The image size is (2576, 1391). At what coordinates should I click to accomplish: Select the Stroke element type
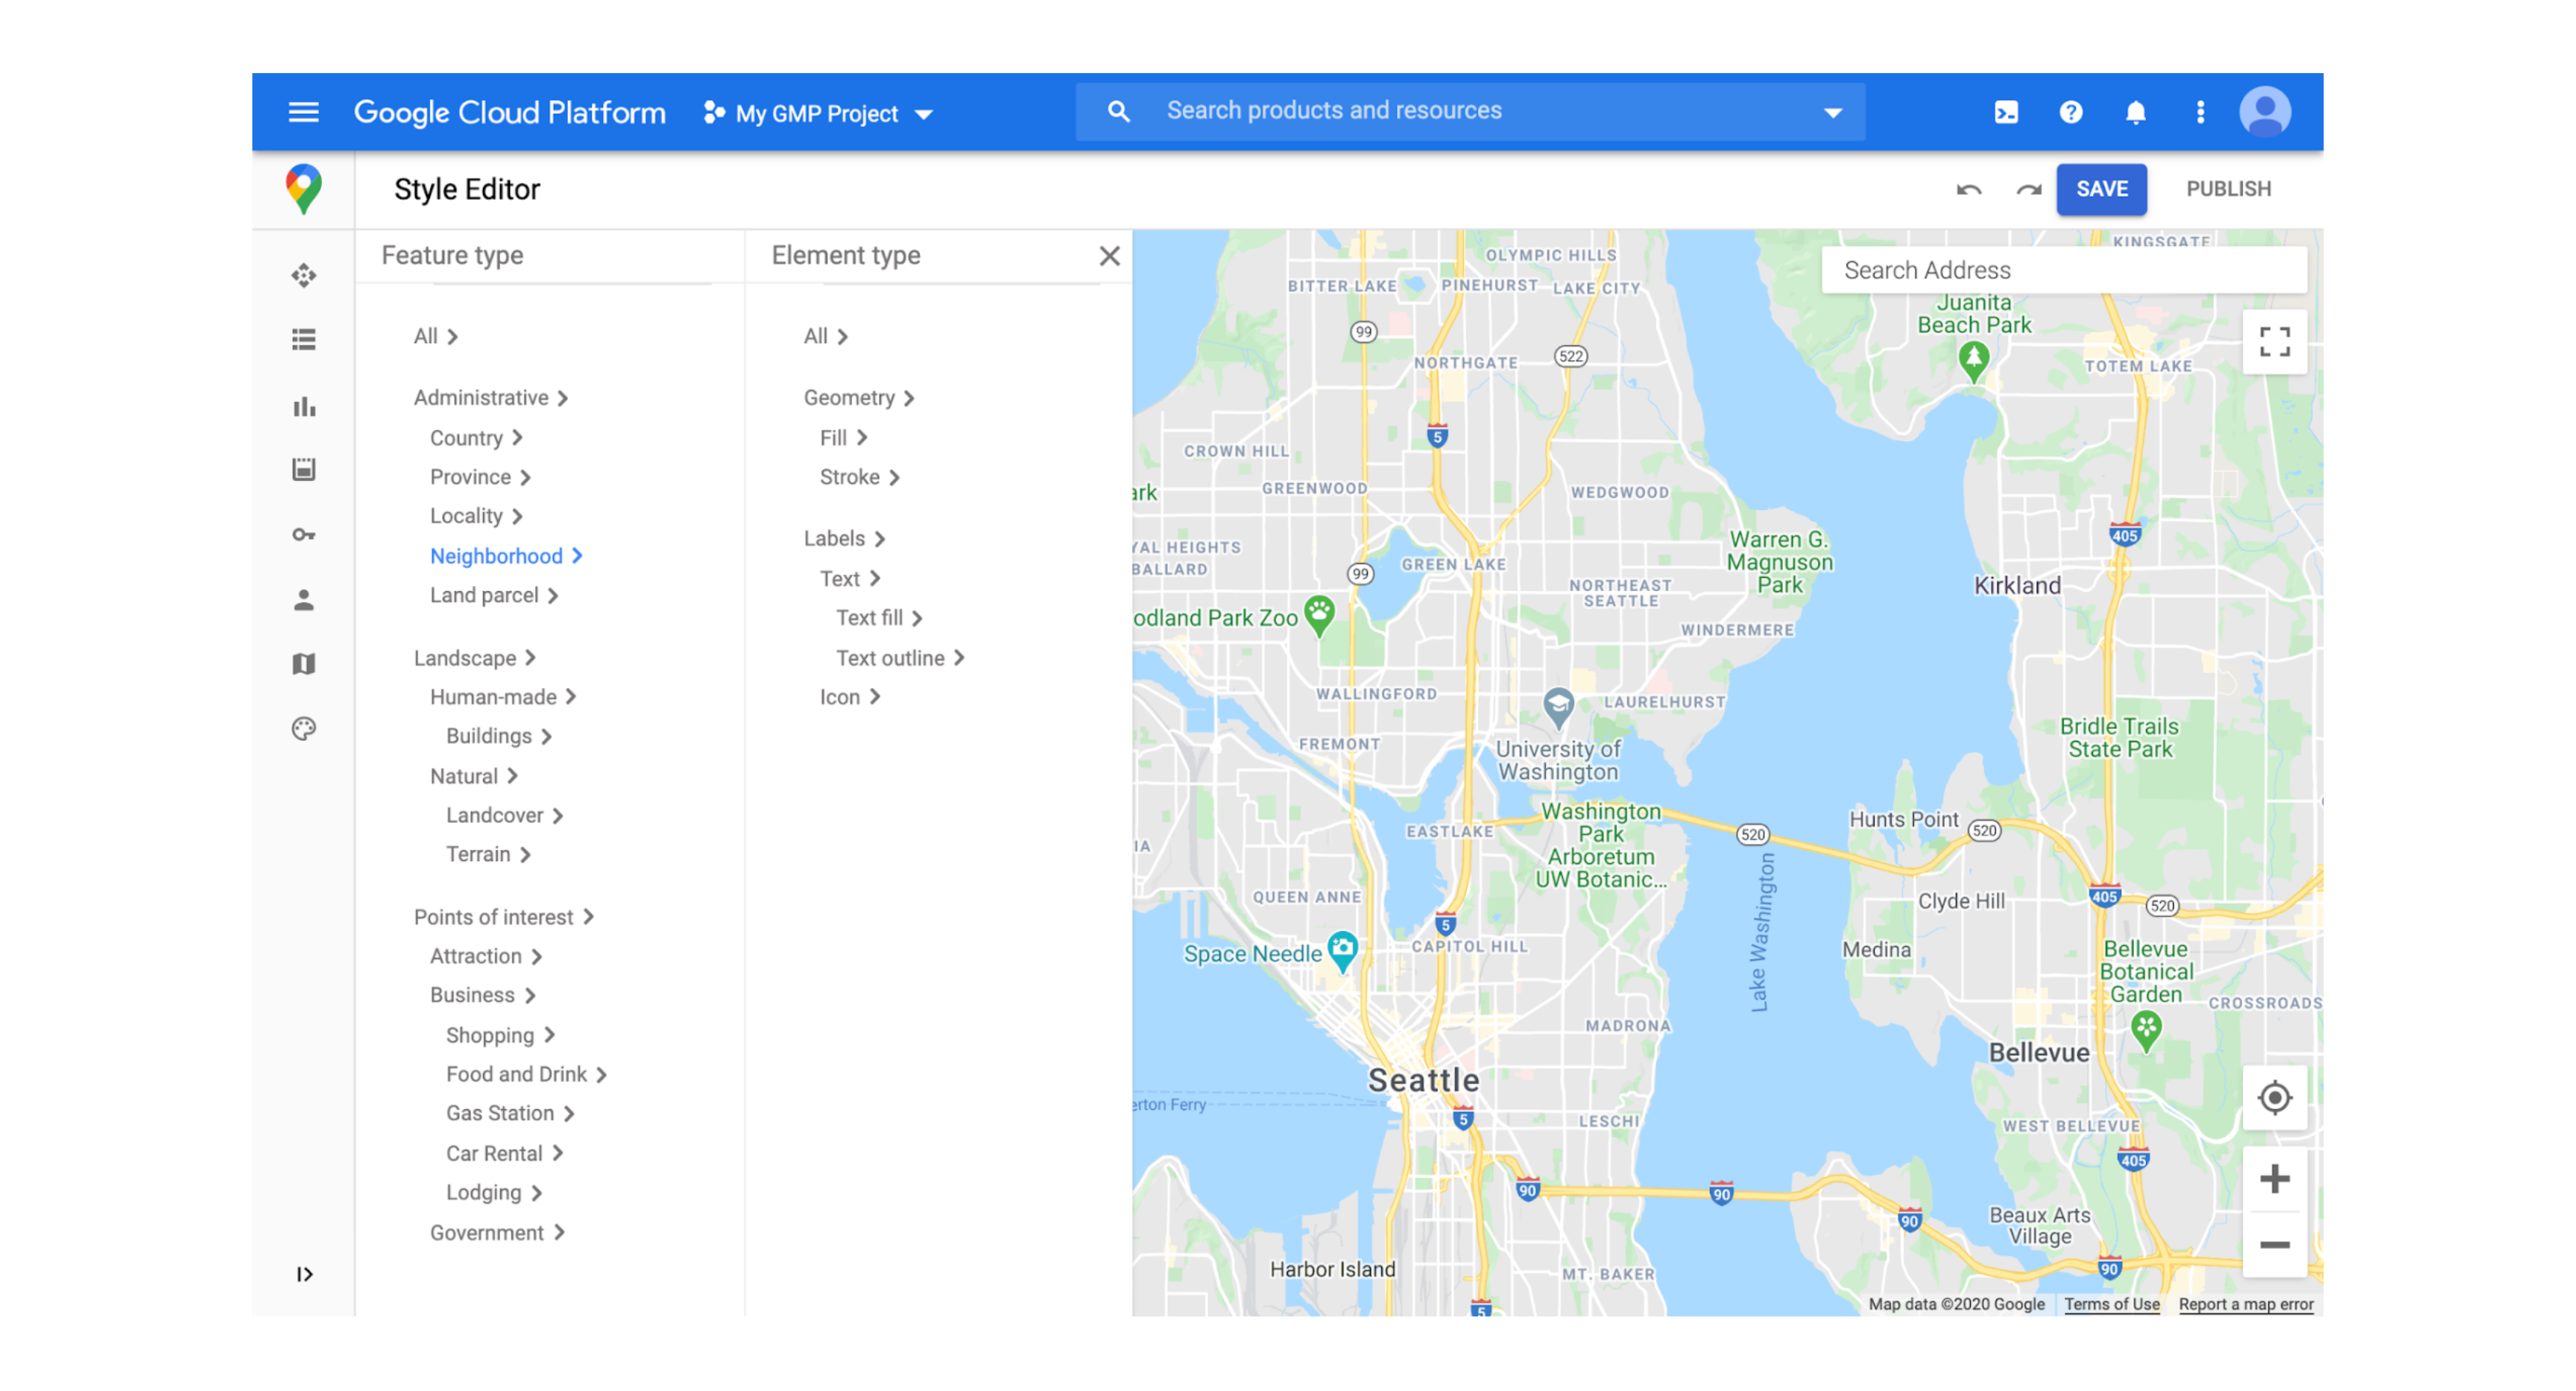[x=859, y=477]
